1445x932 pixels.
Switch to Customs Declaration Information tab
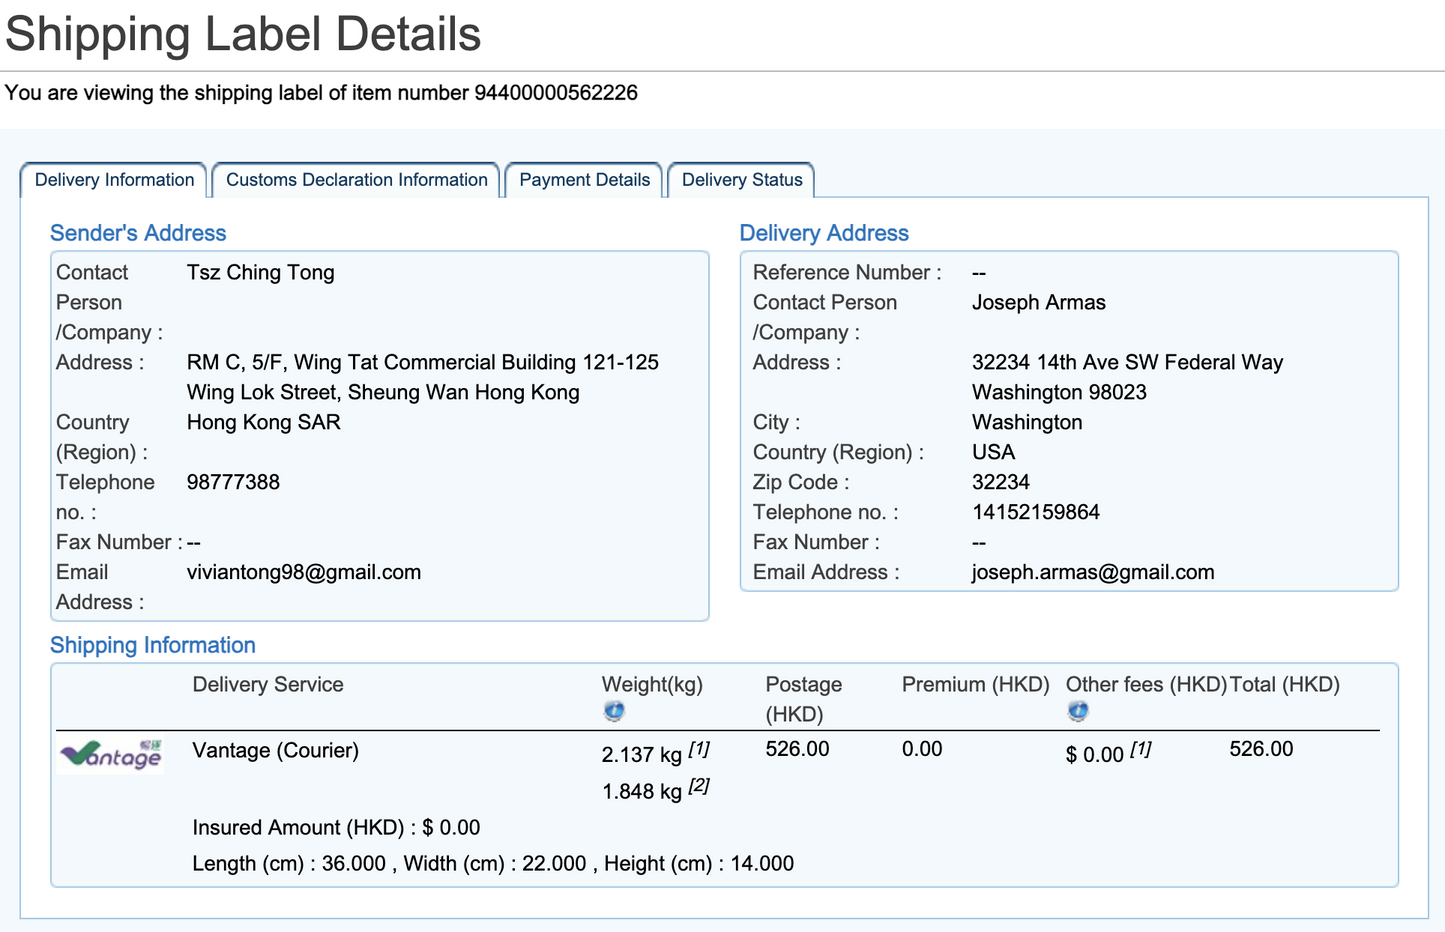[356, 180]
